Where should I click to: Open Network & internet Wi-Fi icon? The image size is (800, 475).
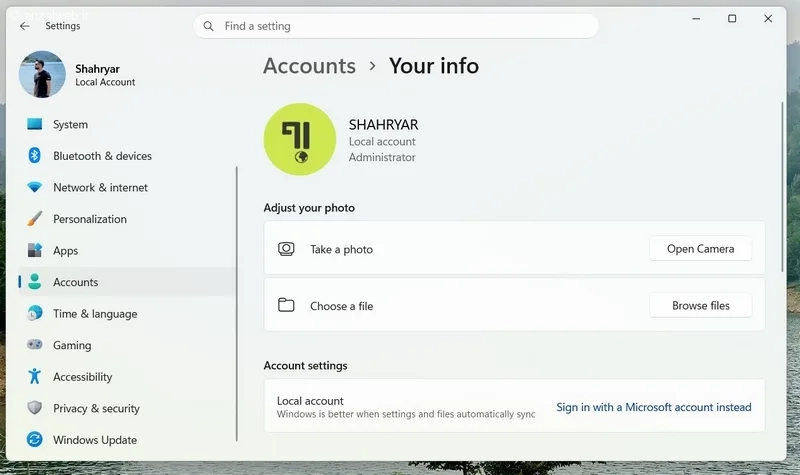[x=35, y=187]
